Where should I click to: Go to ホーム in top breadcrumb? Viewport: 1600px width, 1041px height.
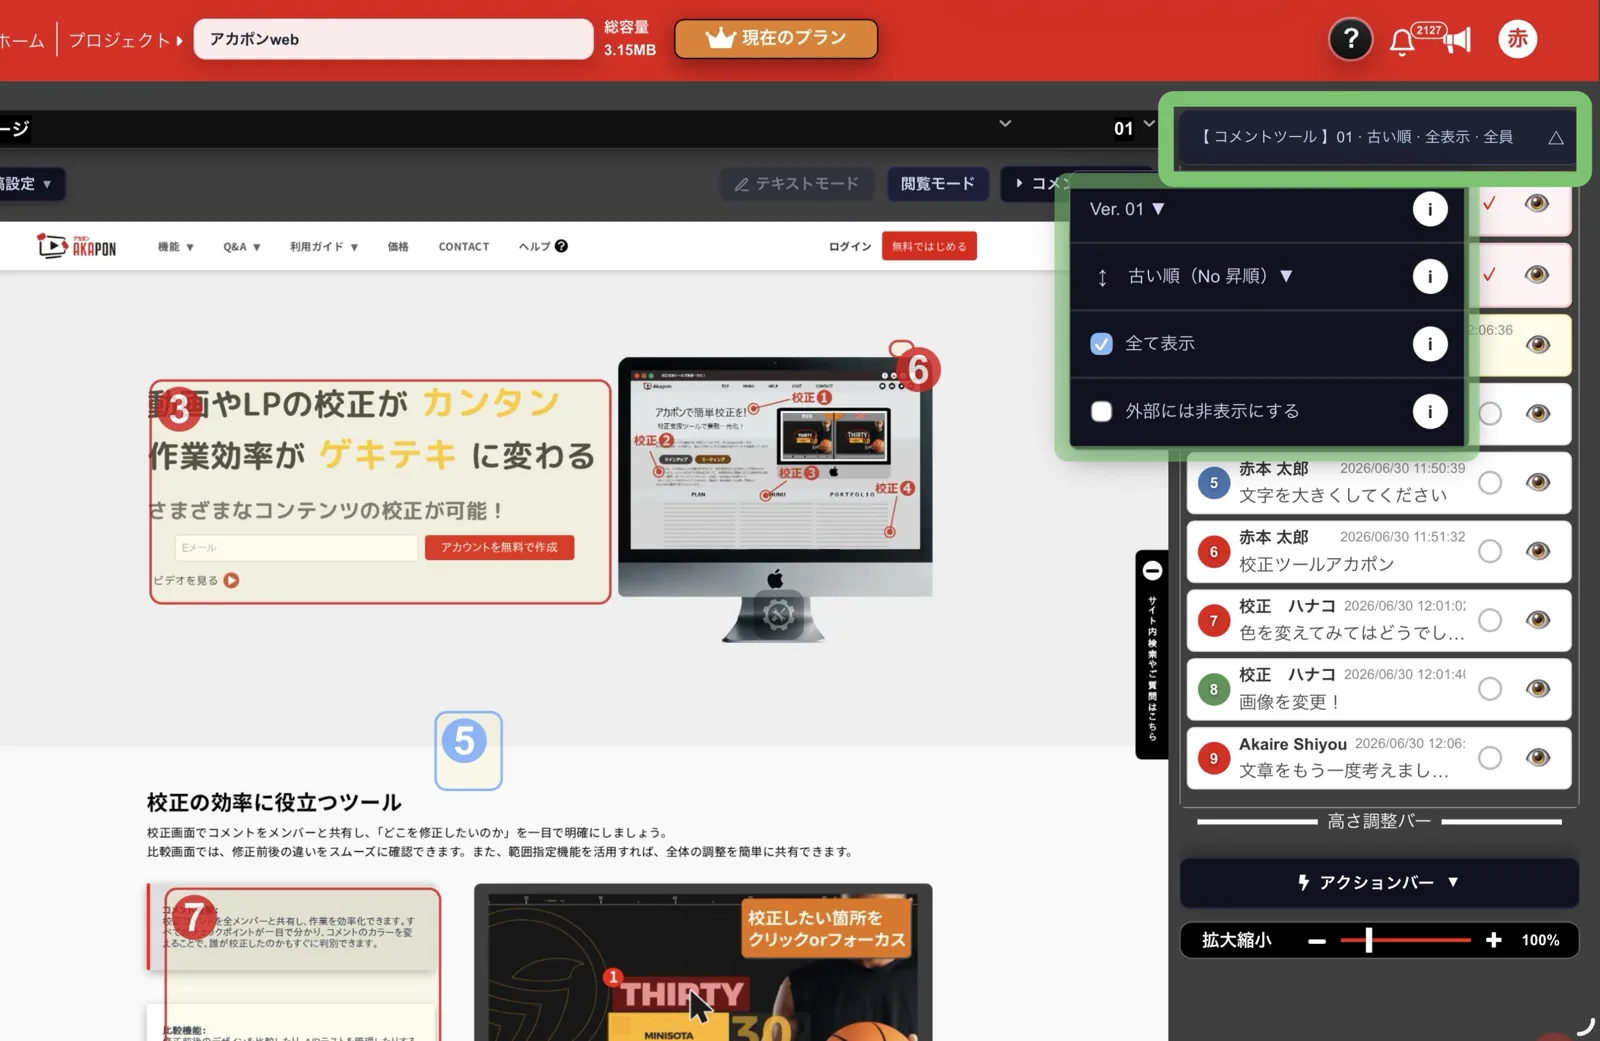tap(22, 40)
